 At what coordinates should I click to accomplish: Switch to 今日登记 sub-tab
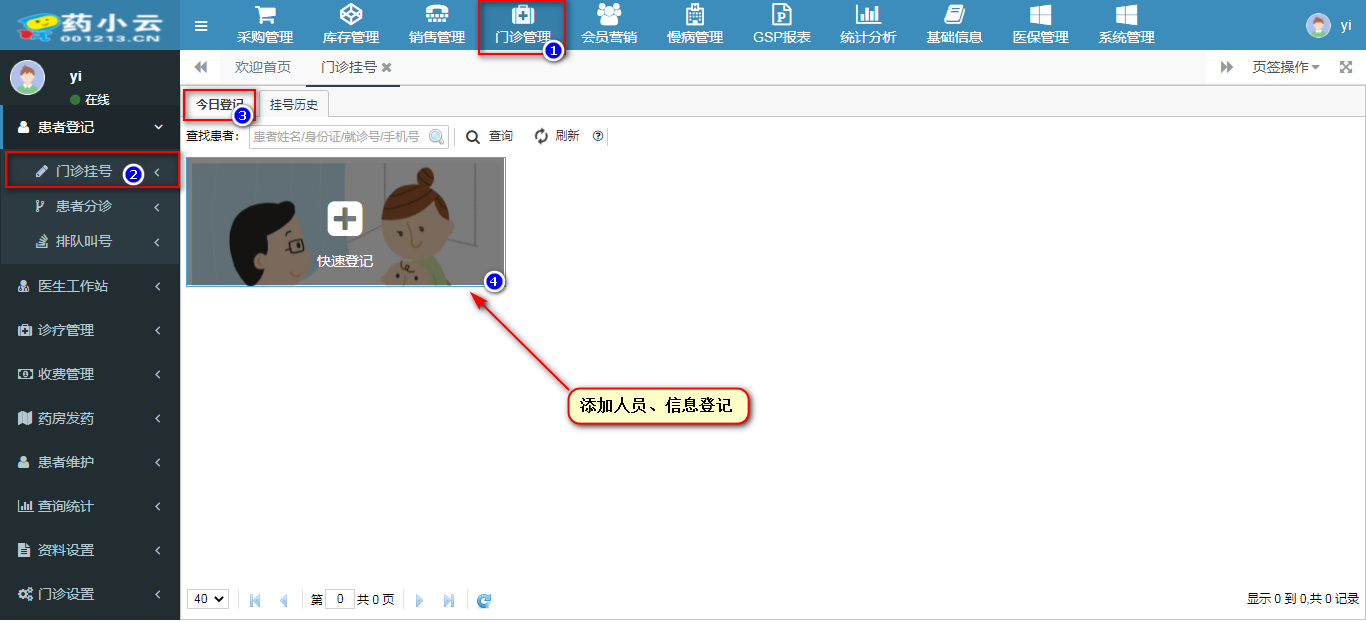pos(219,104)
